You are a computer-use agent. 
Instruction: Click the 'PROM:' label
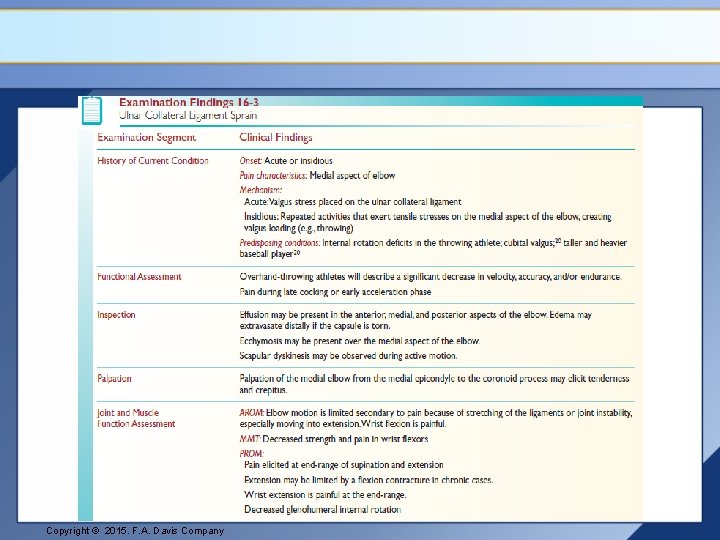tap(252, 453)
